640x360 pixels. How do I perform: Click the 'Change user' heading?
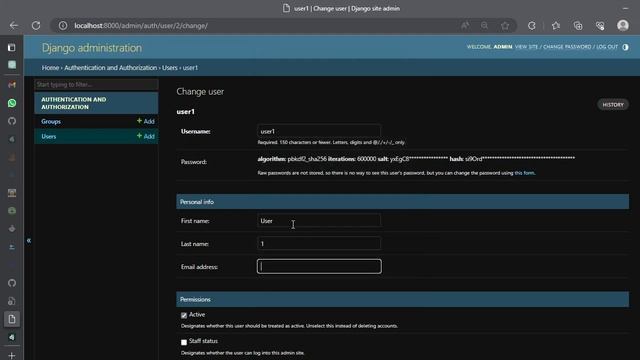point(200,91)
